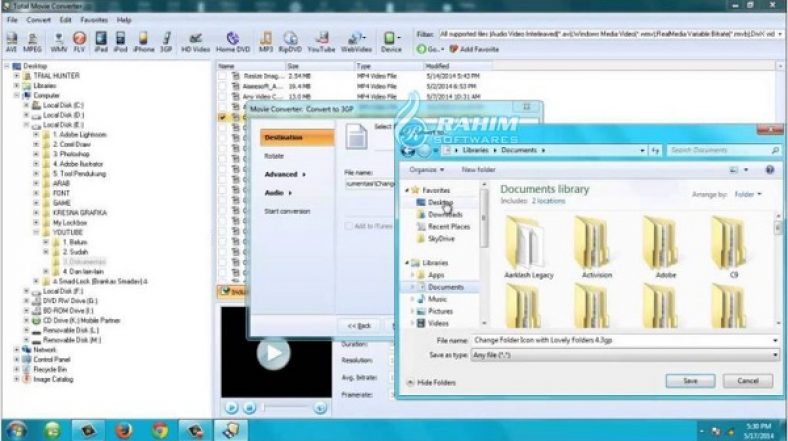
Task: Expand the Network tree node
Action: click(x=17, y=350)
